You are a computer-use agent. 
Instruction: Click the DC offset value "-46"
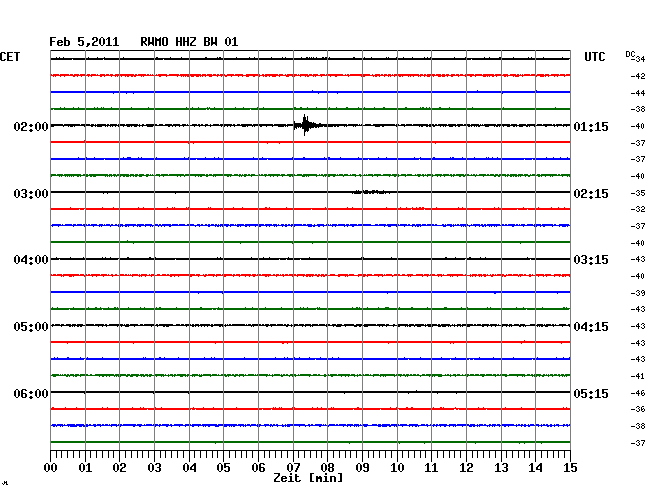pos(638,393)
